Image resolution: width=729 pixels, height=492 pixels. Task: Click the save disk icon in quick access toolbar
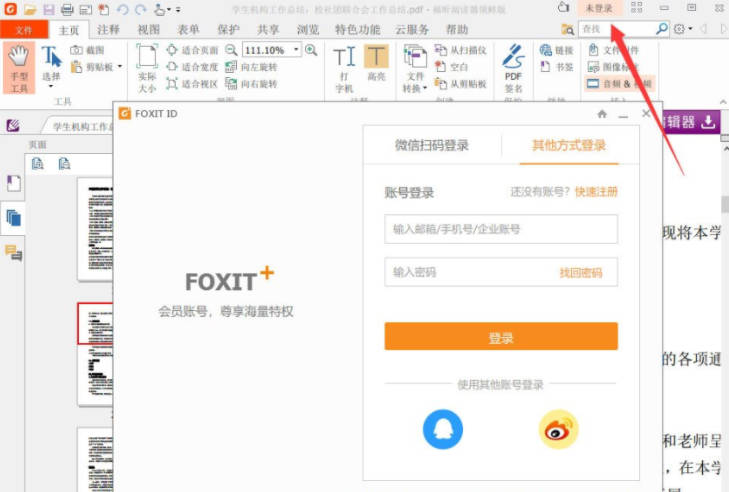coord(48,9)
